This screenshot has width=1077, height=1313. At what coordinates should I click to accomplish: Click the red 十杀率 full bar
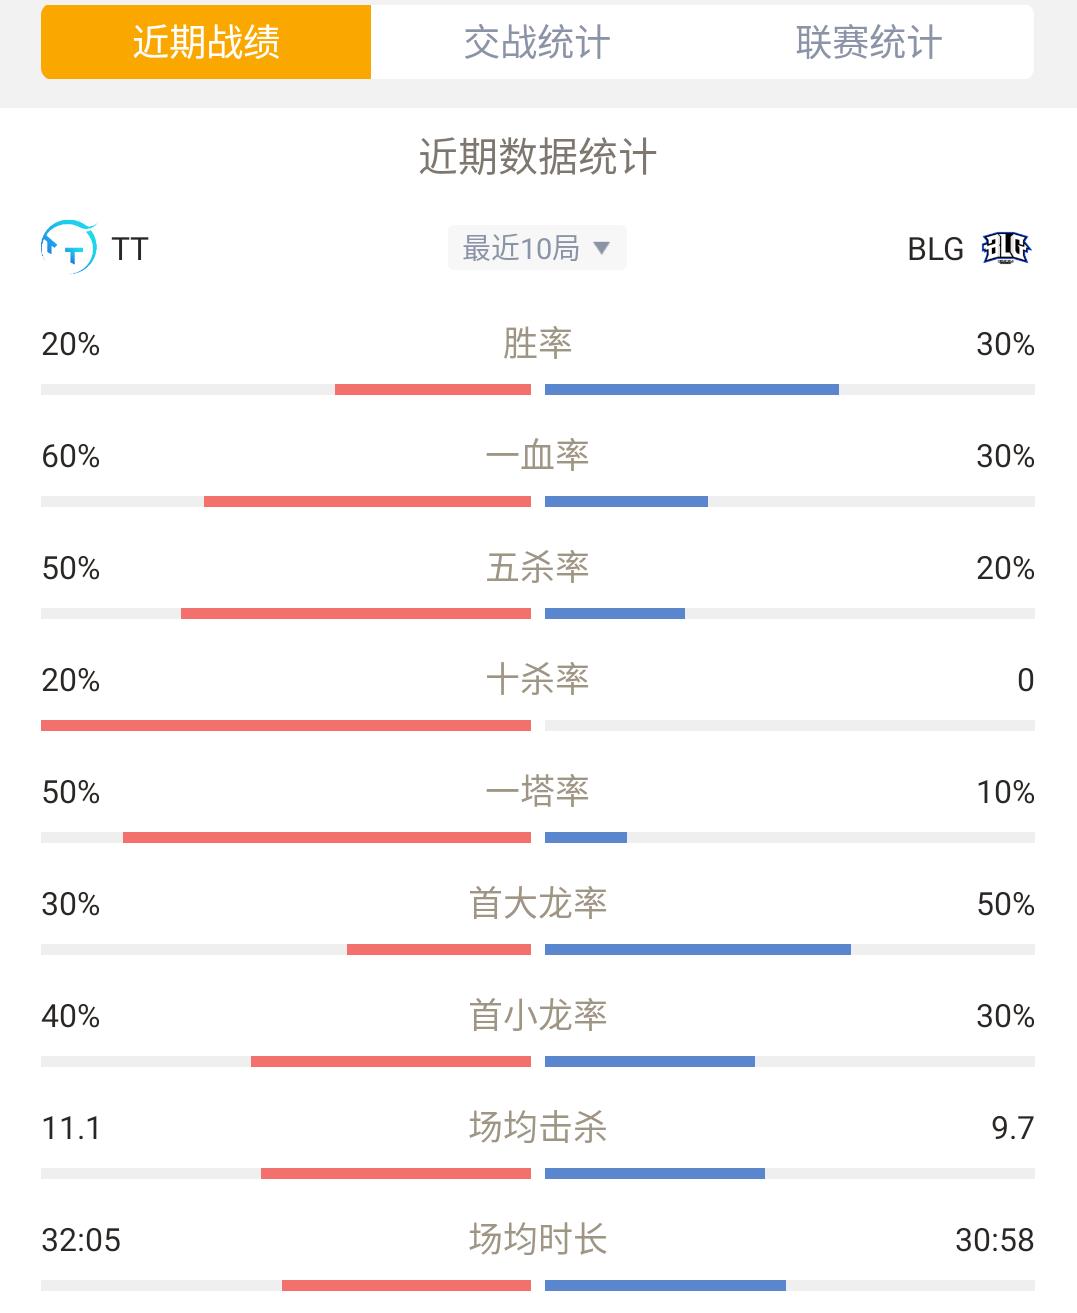pos(286,726)
